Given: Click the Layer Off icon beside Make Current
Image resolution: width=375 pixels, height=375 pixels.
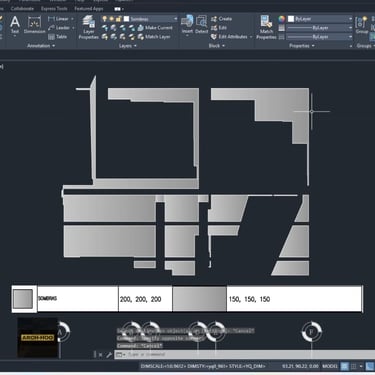Looking at the screenshot, I should coord(105,28).
